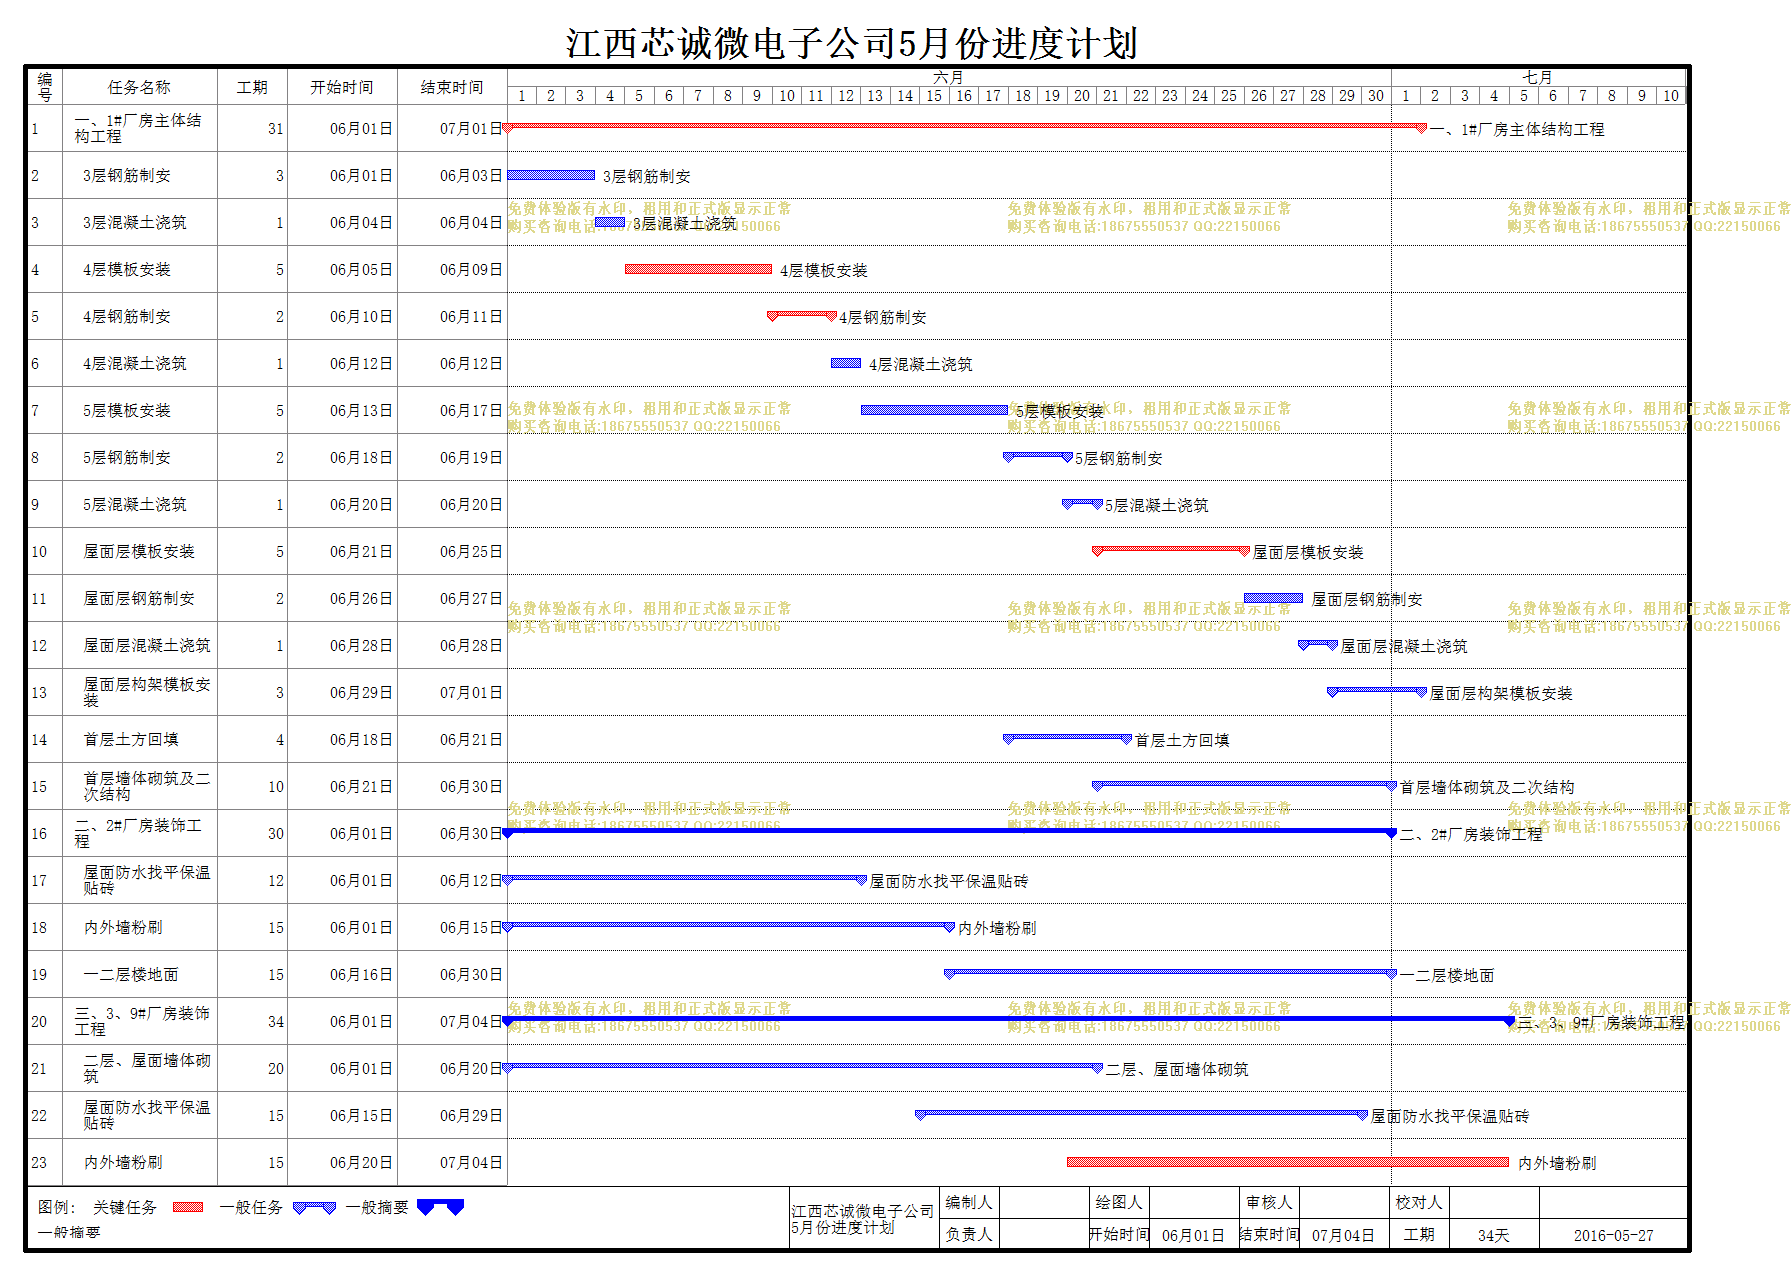Click the 结束时间 column header in the table
1791x1274 pixels.
click(x=452, y=87)
